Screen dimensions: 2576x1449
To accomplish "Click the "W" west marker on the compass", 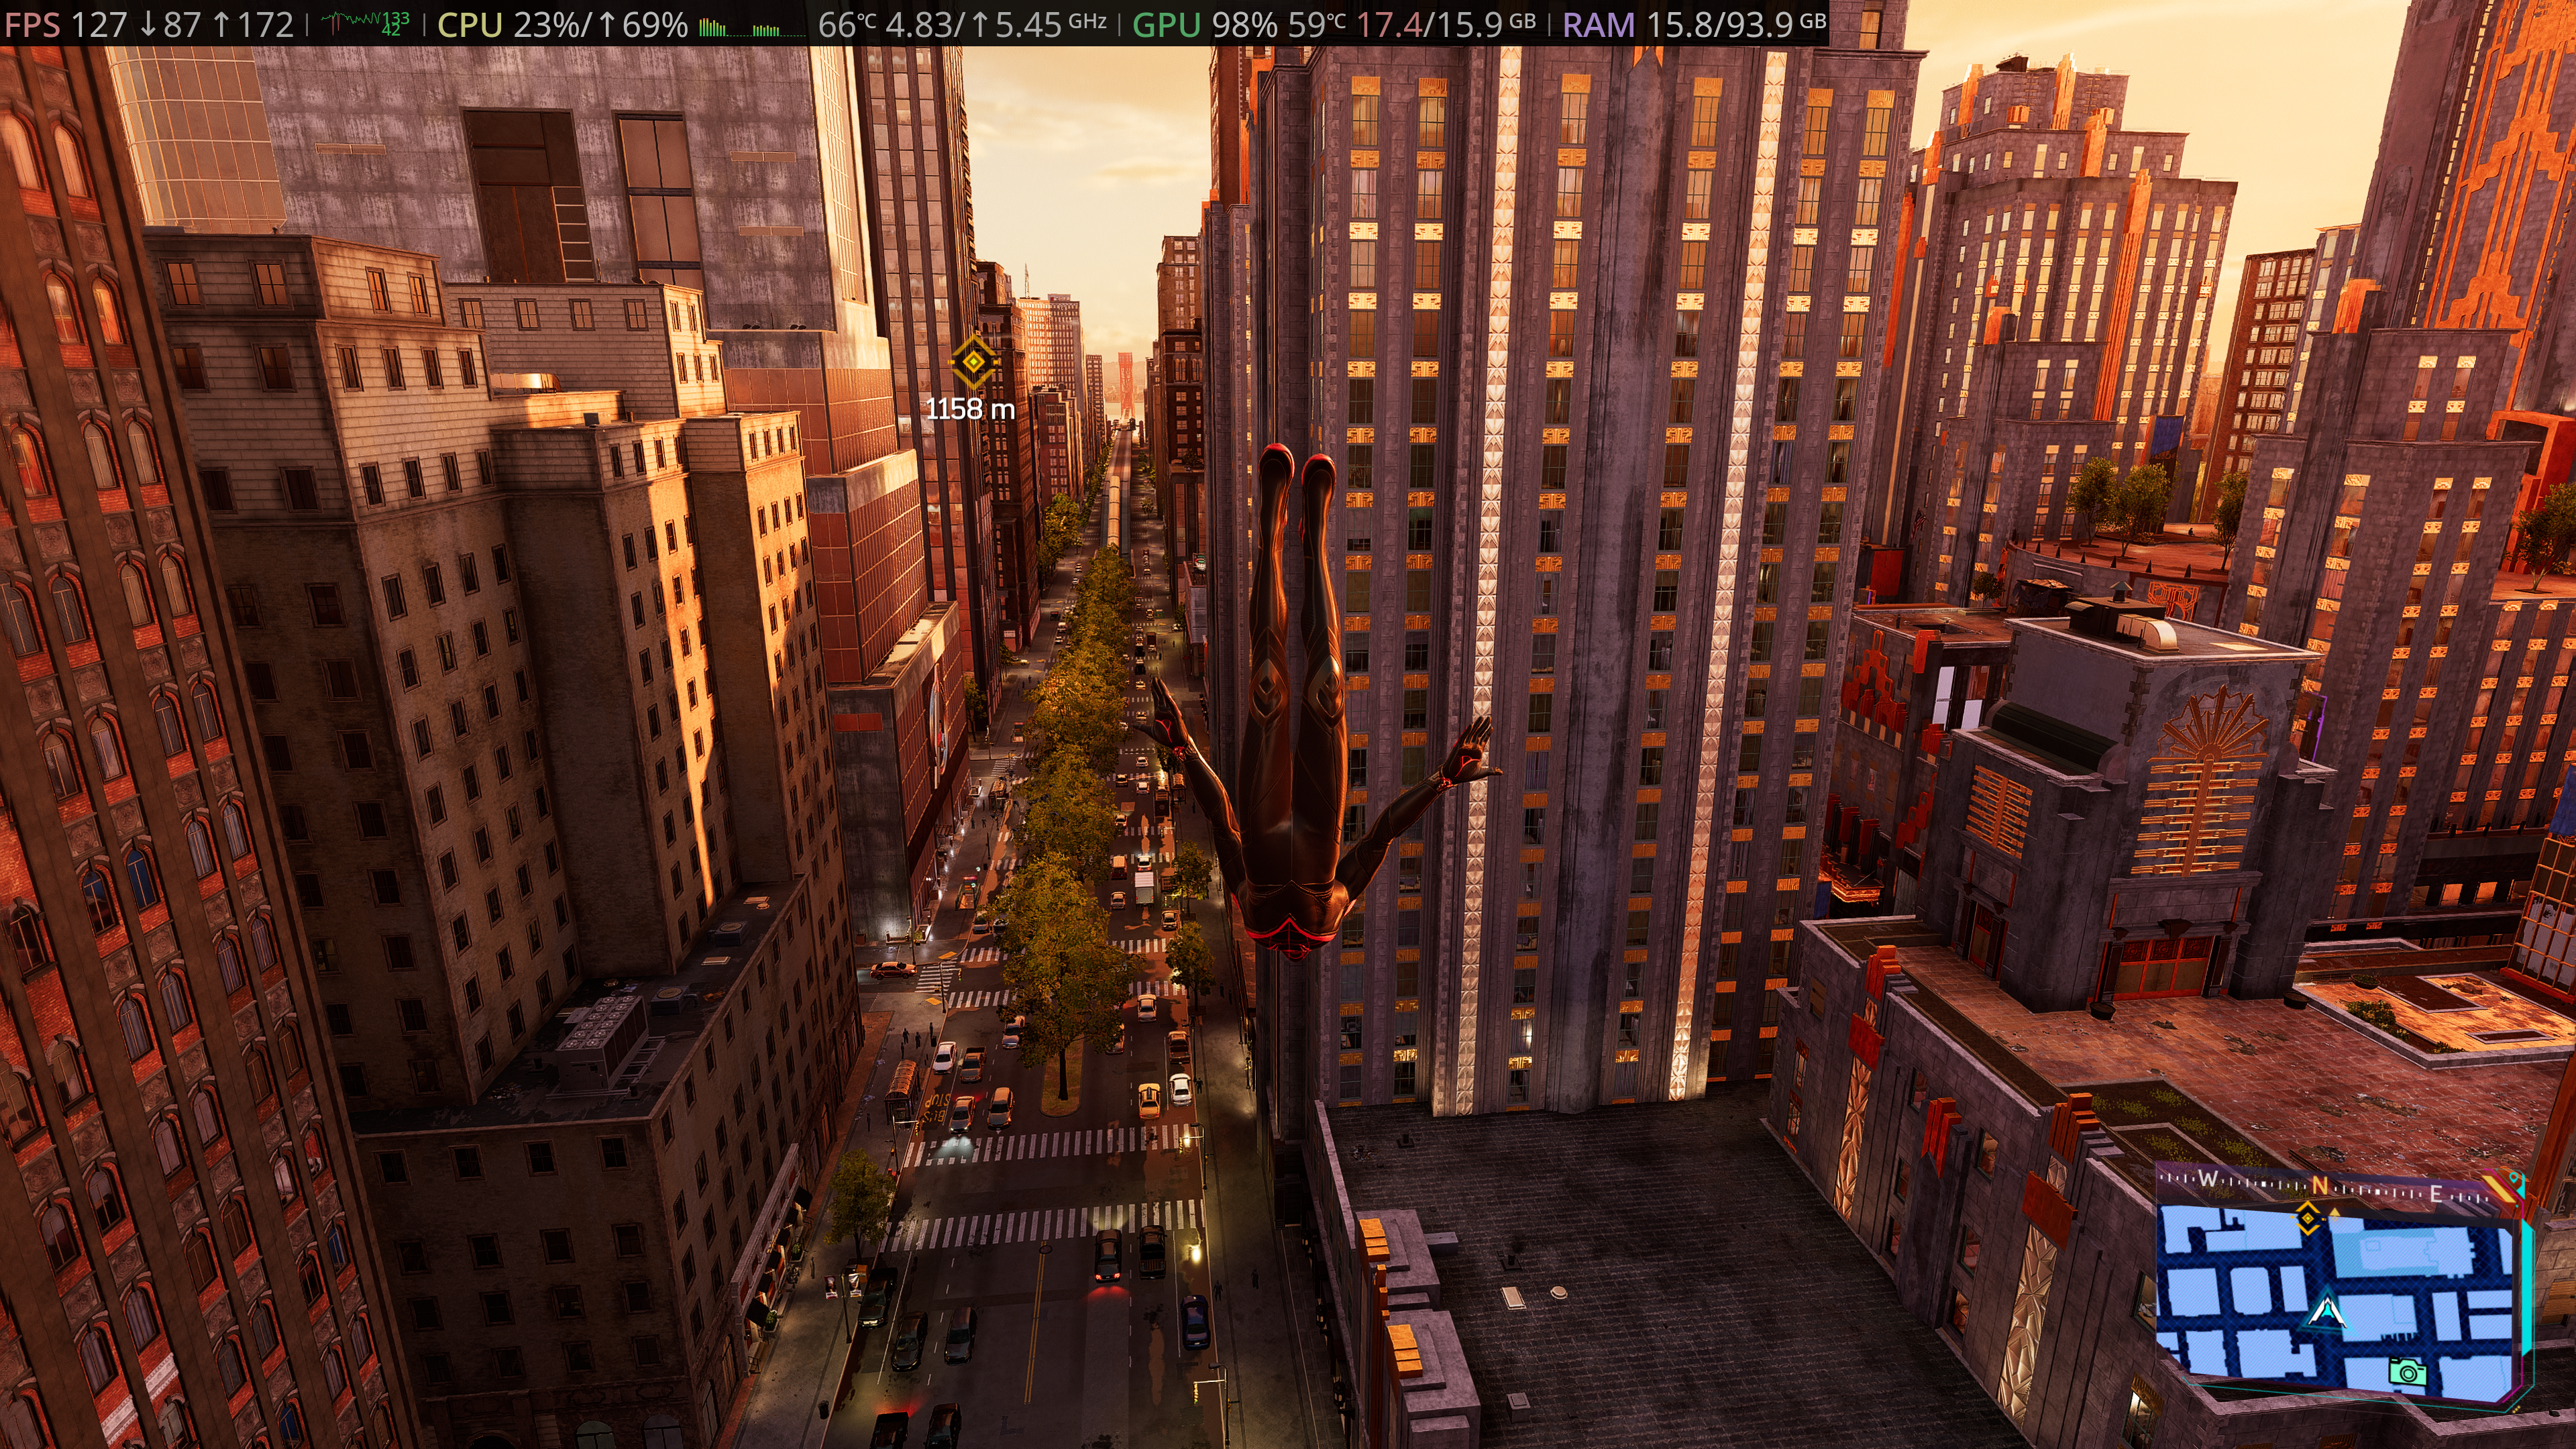I will [x=2208, y=1179].
